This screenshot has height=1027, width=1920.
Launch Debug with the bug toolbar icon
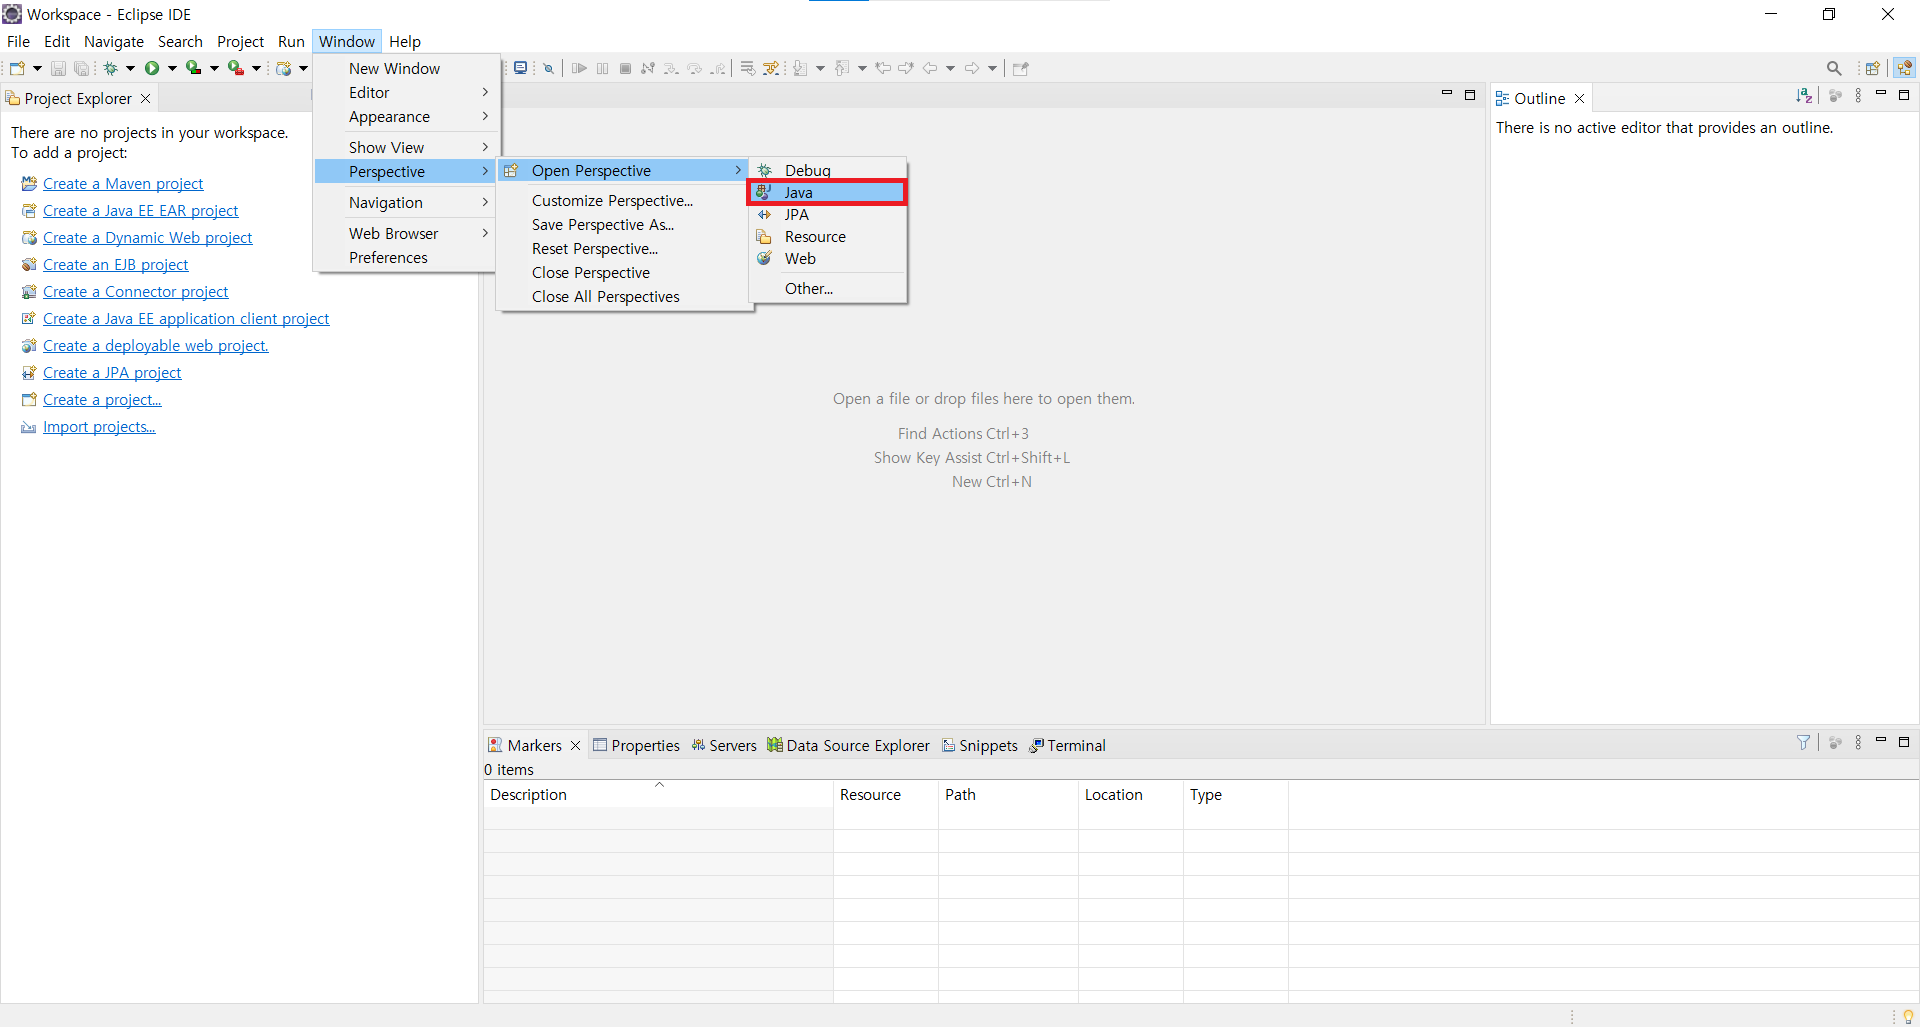click(111, 68)
